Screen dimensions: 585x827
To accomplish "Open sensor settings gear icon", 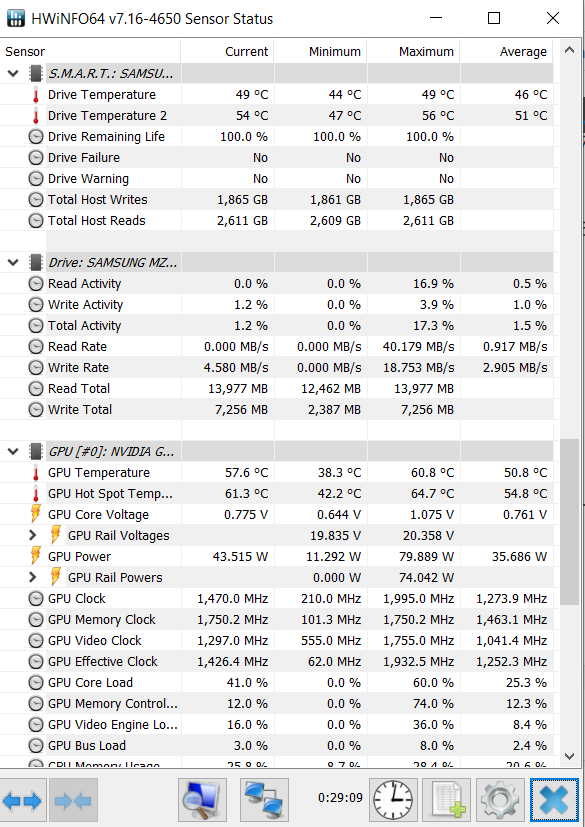I will point(500,801).
